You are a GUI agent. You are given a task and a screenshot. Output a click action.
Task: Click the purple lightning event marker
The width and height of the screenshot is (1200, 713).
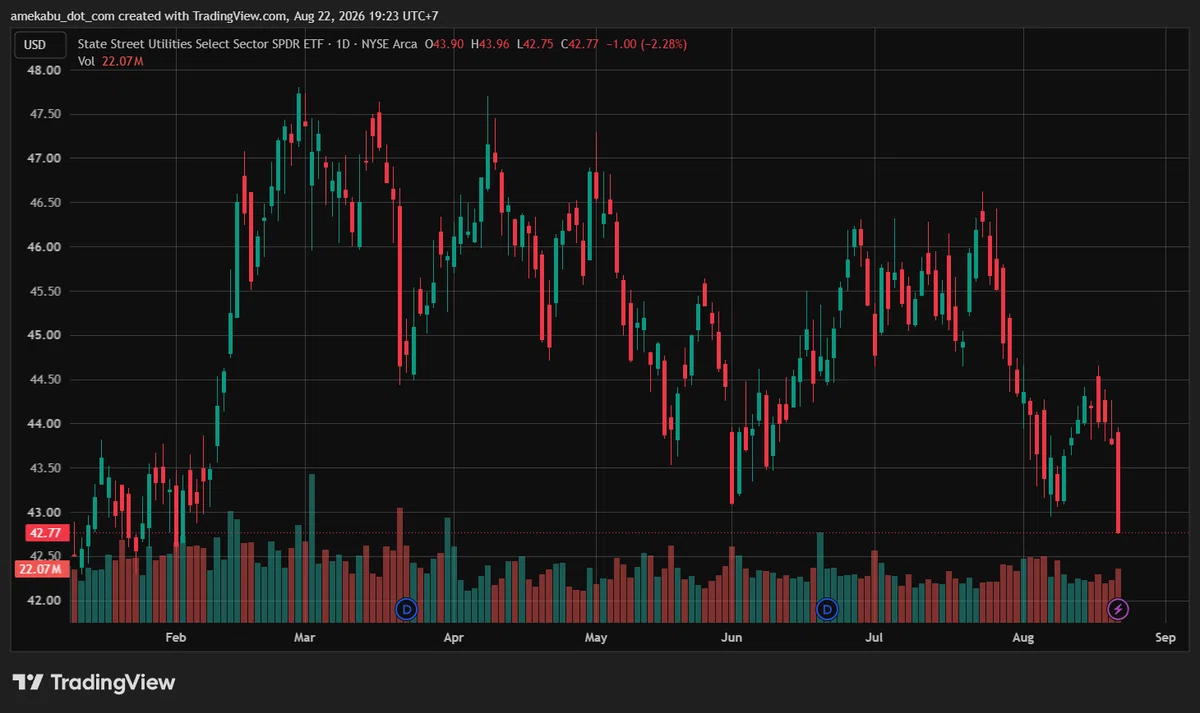[1119, 608]
